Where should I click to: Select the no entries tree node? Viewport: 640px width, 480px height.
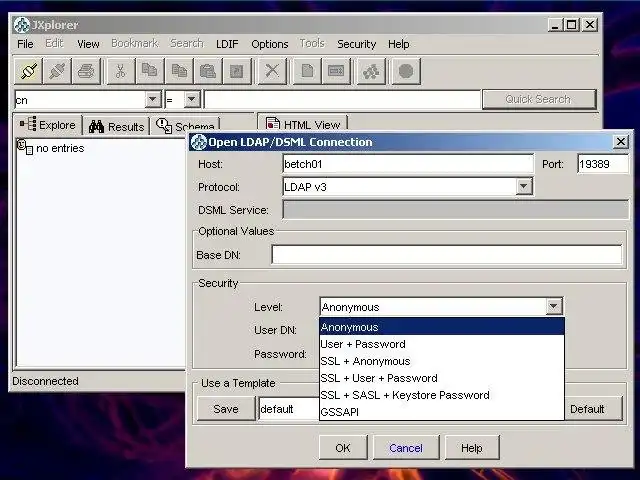click(x=51, y=148)
